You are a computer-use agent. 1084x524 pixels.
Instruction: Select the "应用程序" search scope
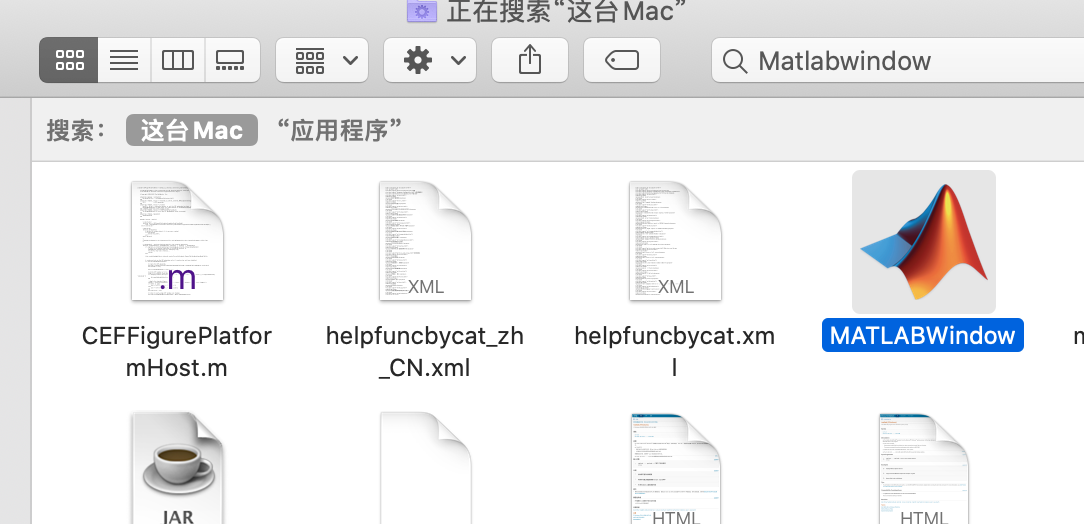coord(338,130)
